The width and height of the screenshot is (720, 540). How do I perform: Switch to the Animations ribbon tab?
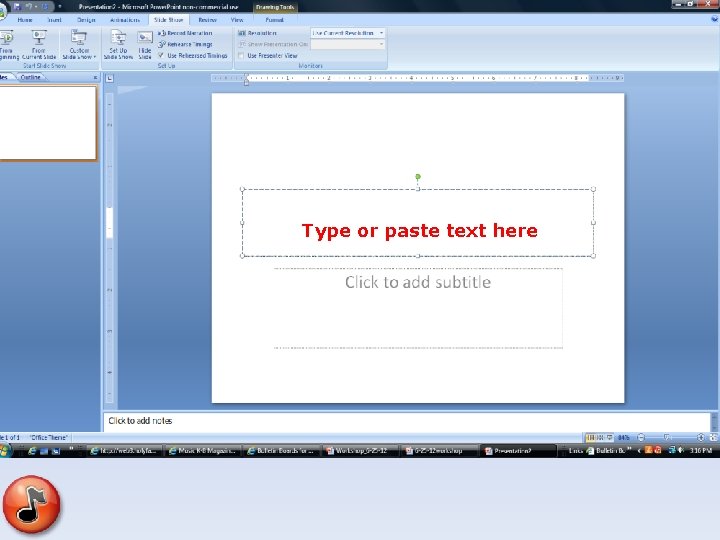(125, 20)
